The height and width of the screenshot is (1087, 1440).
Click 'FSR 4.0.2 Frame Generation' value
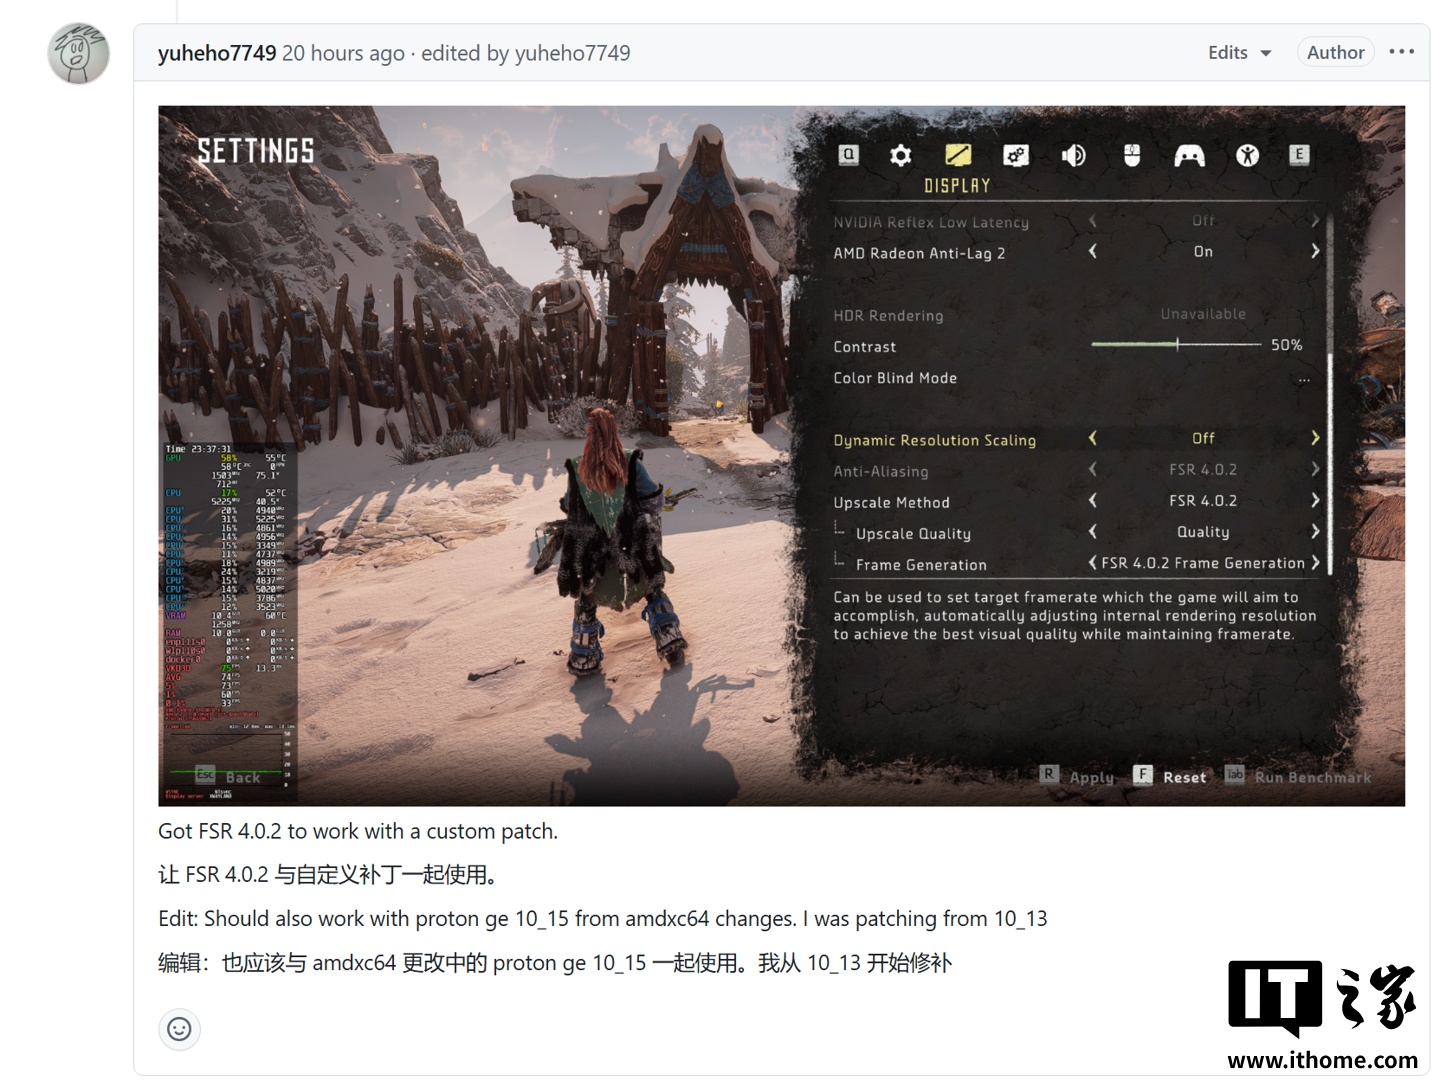click(x=1203, y=563)
